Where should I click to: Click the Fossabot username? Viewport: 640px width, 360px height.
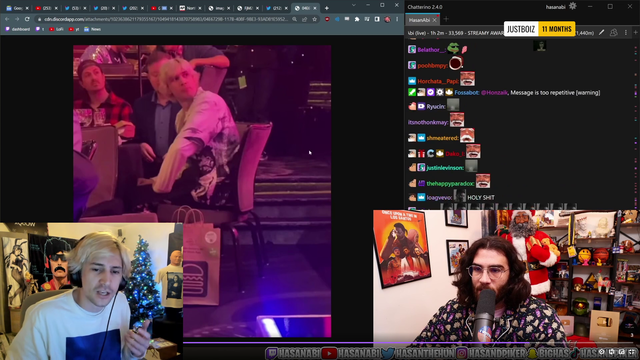(467, 93)
